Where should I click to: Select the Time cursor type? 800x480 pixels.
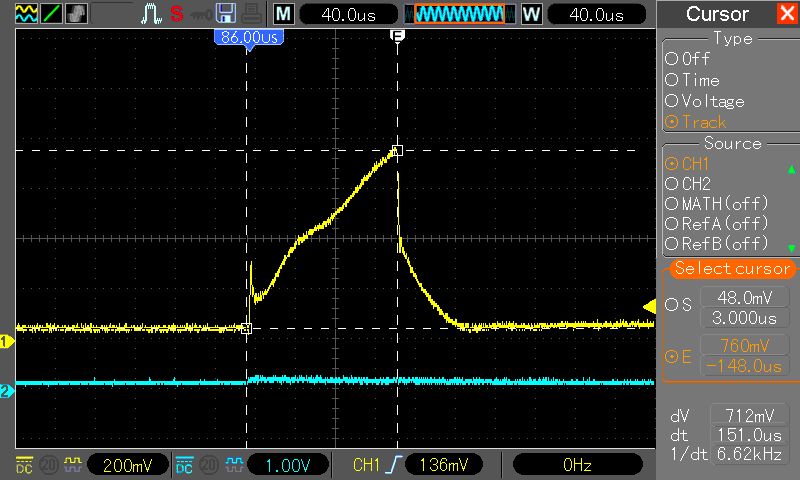coord(701,80)
